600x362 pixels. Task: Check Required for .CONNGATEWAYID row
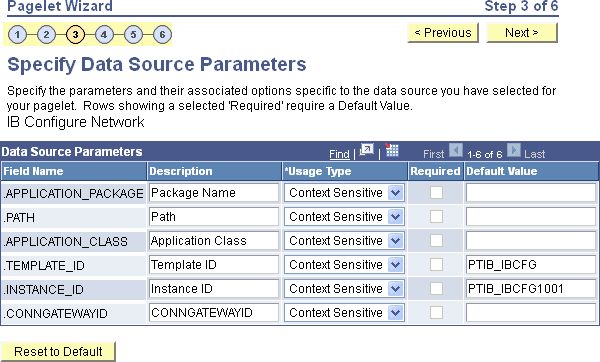[436, 313]
